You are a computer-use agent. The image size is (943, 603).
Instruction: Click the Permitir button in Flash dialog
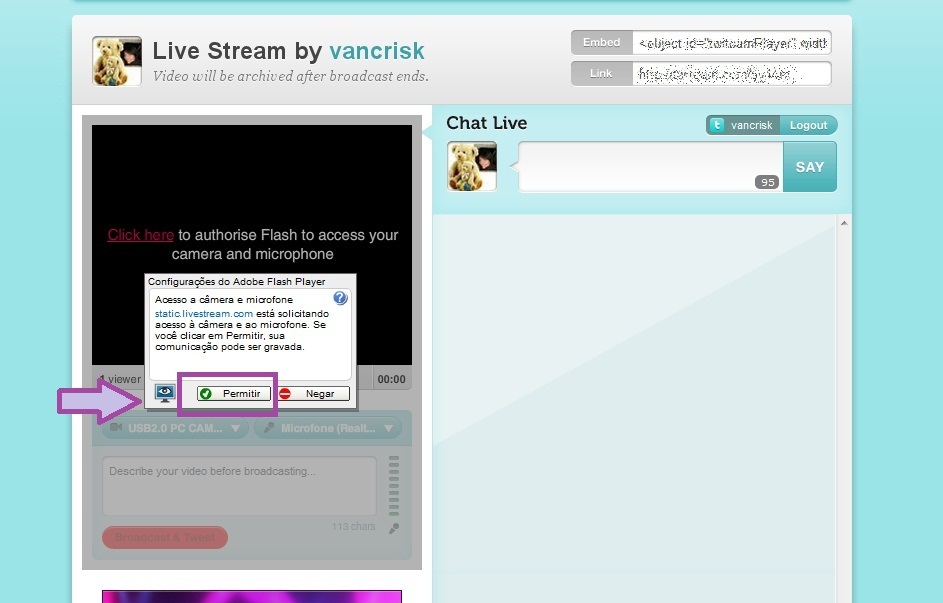tap(234, 393)
